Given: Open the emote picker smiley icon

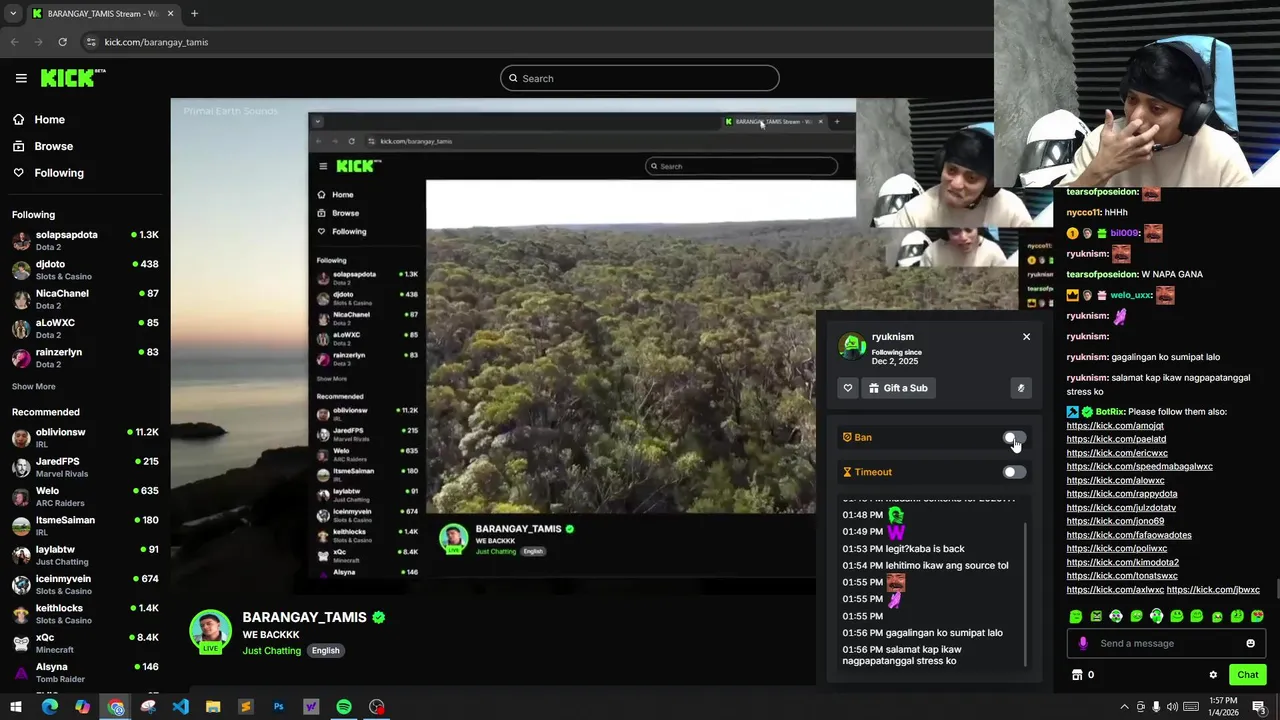Looking at the screenshot, I should [x=1250, y=643].
